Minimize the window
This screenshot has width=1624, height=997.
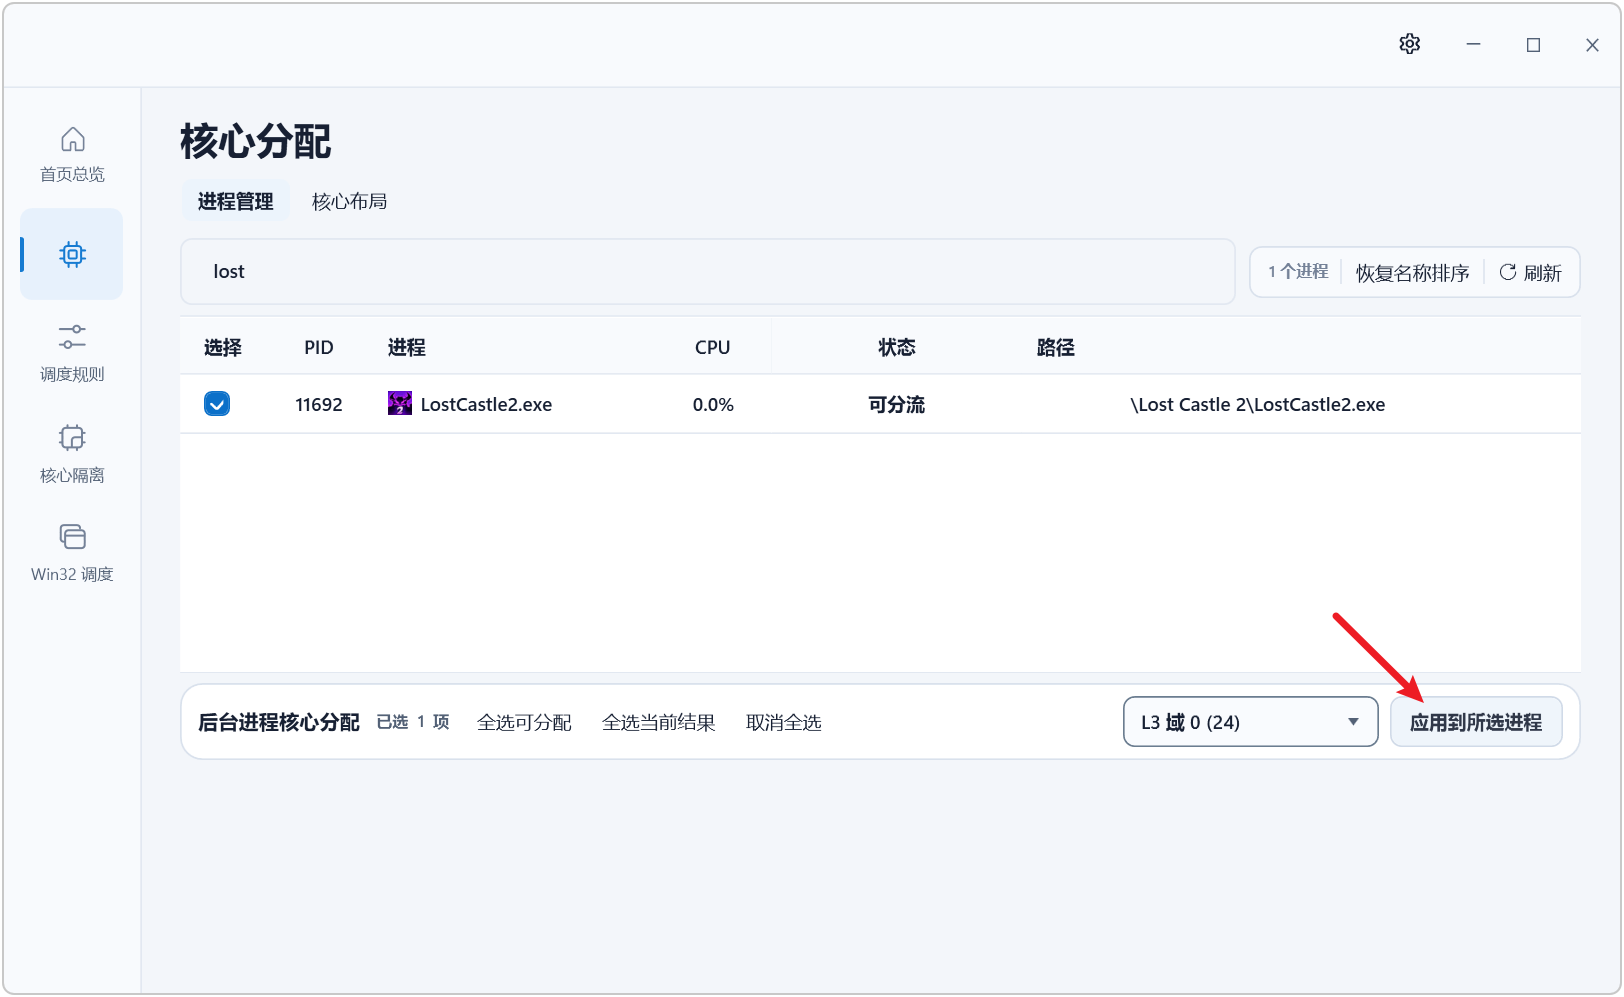1473,45
